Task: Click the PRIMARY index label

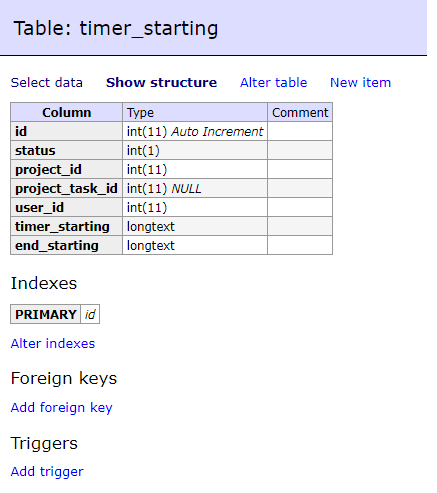Action: coord(46,314)
